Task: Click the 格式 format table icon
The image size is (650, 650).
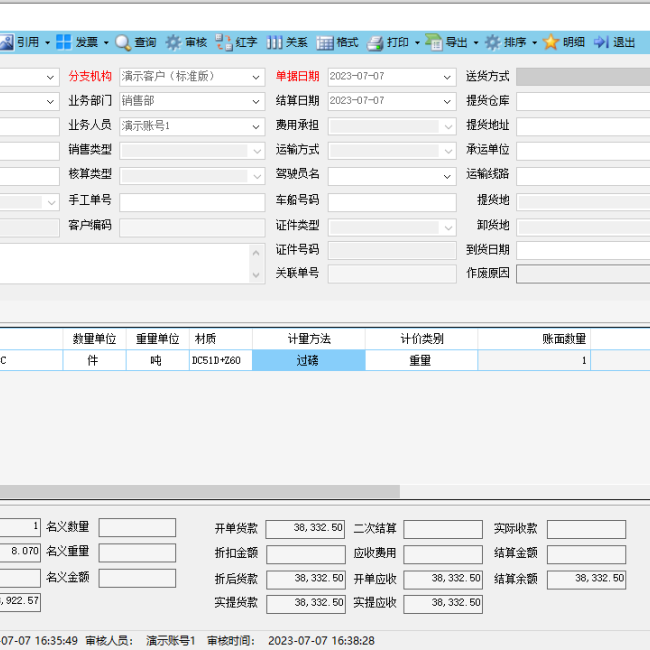Action: pyautogui.click(x=325, y=42)
